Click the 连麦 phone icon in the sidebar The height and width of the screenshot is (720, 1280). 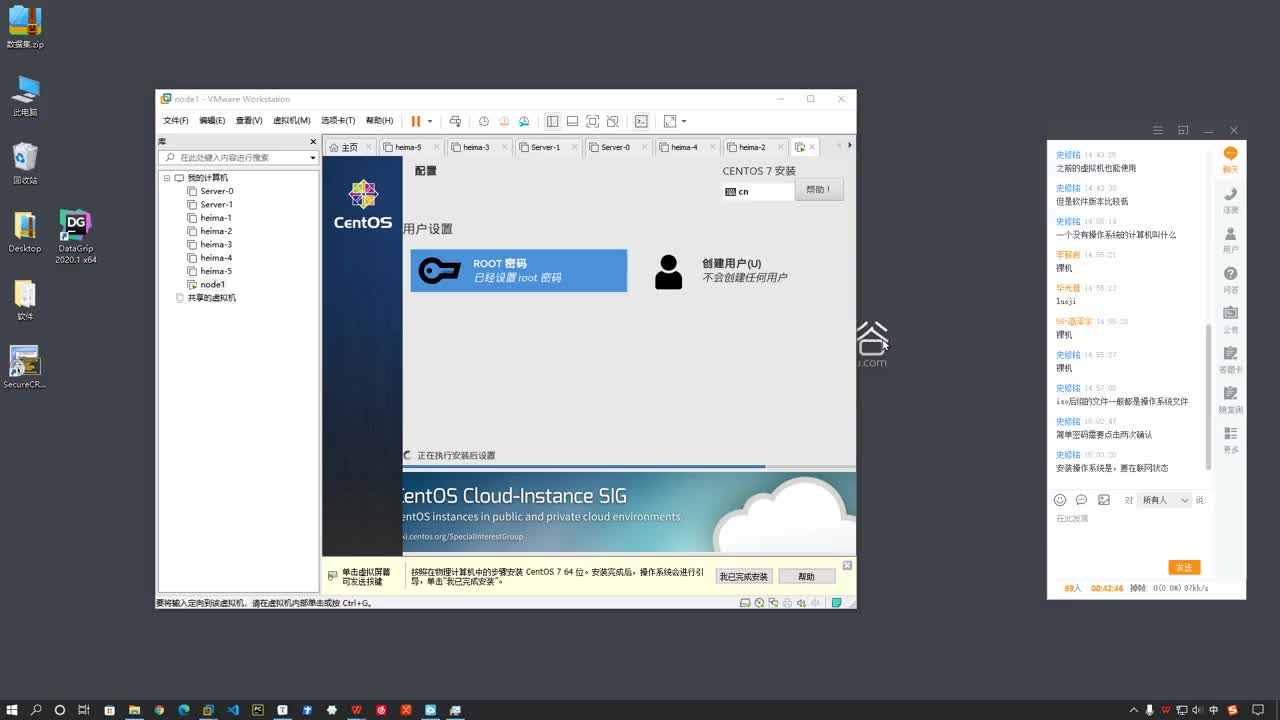(x=1231, y=200)
